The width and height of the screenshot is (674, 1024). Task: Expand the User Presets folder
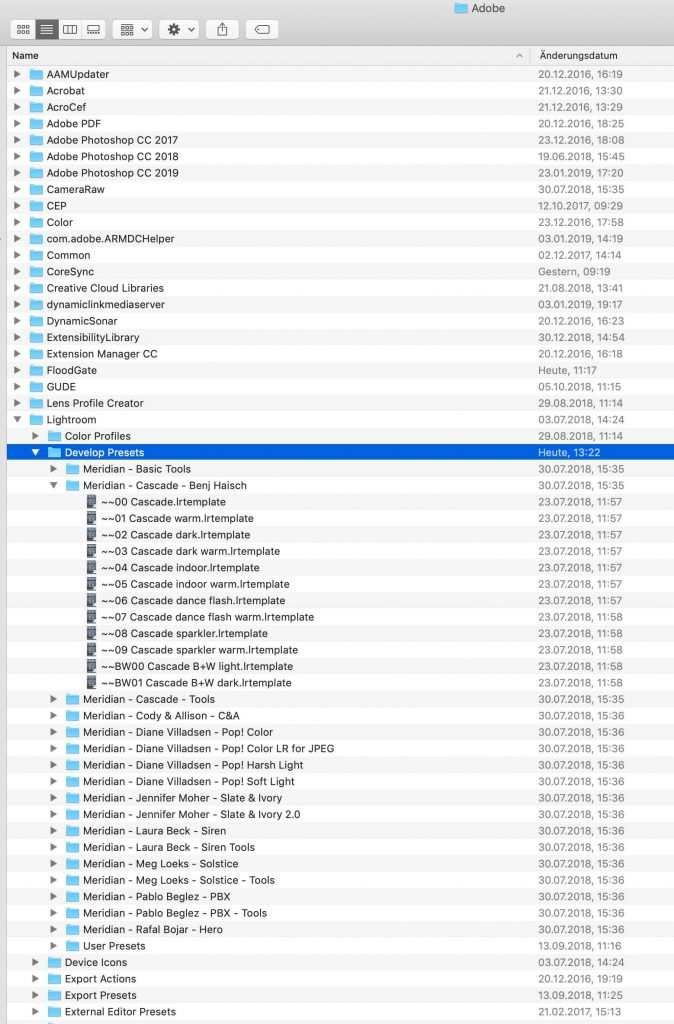tap(54, 946)
